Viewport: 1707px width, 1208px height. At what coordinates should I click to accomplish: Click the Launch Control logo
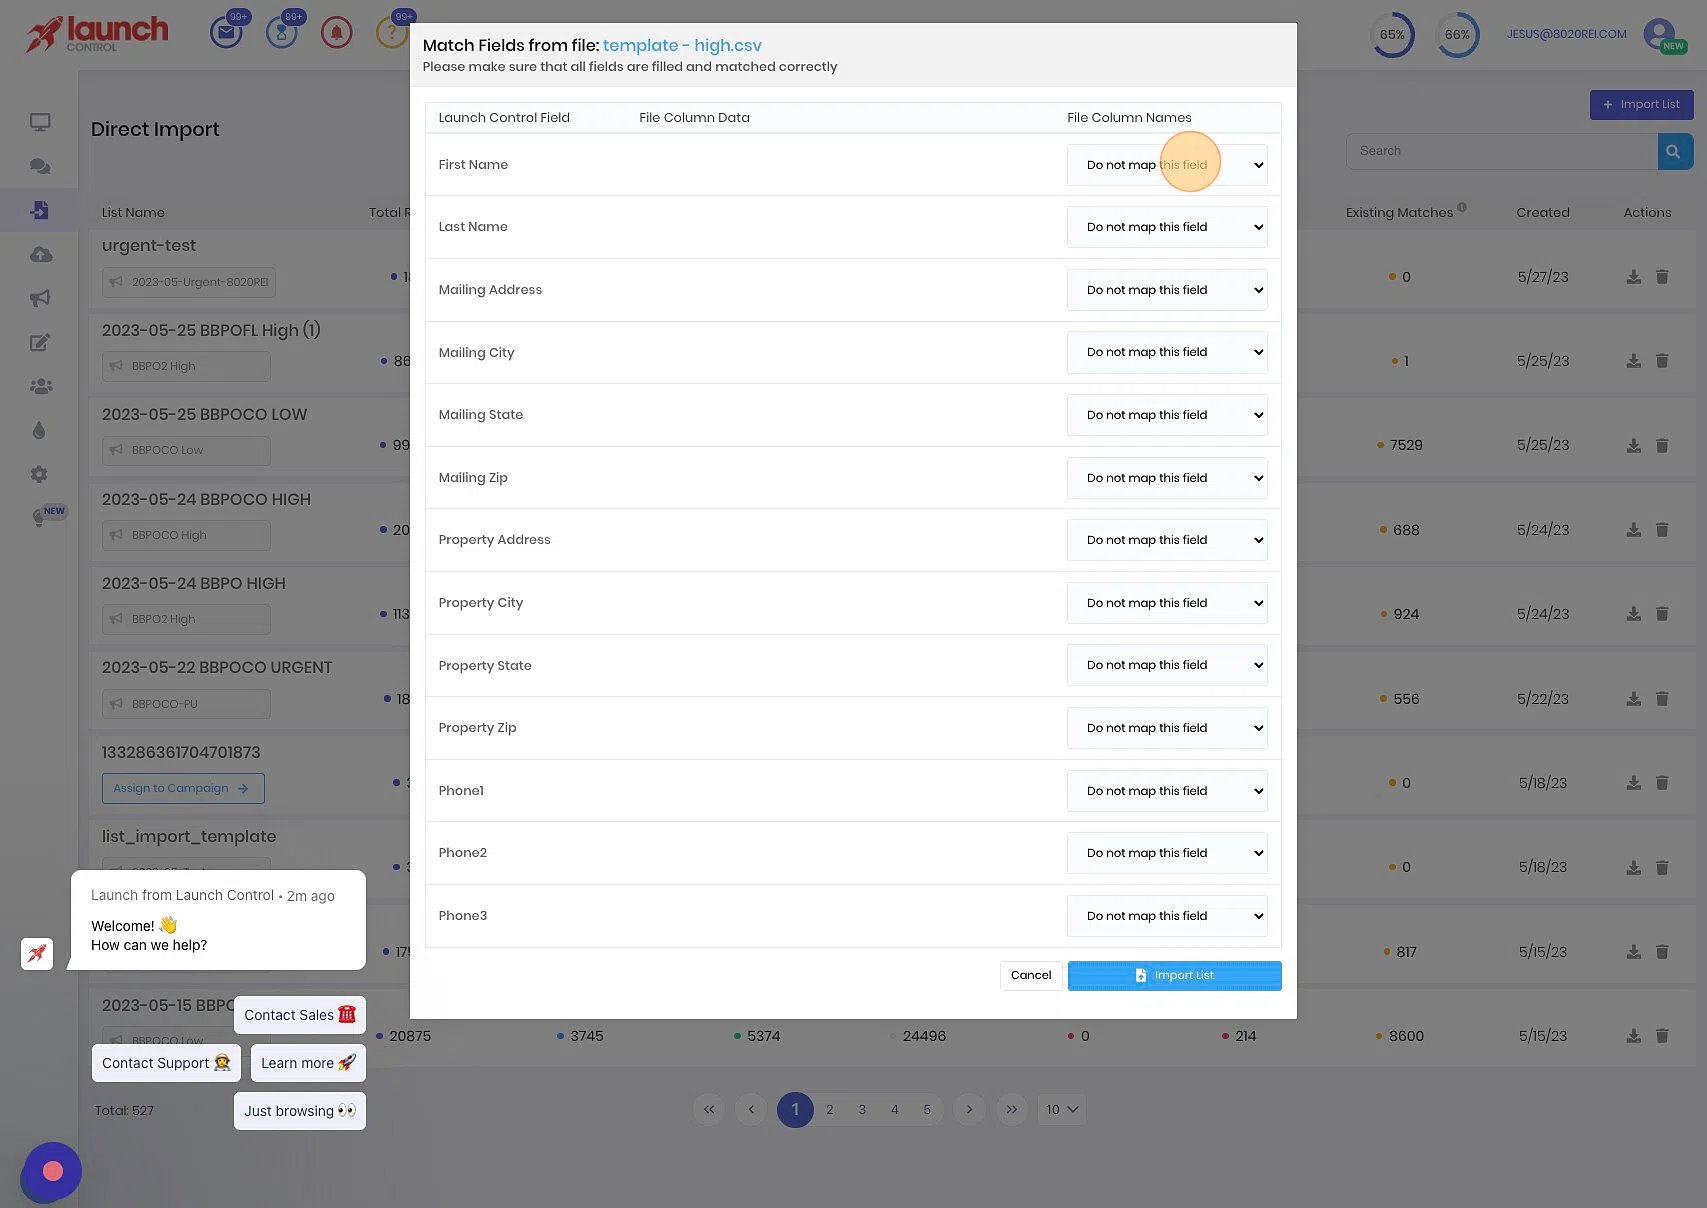[97, 34]
